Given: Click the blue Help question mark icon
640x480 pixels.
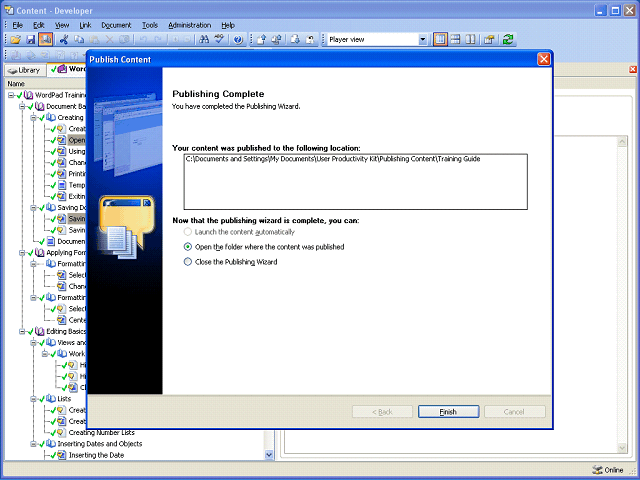Looking at the screenshot, I should pyautogui.click(x=238, y=40).
